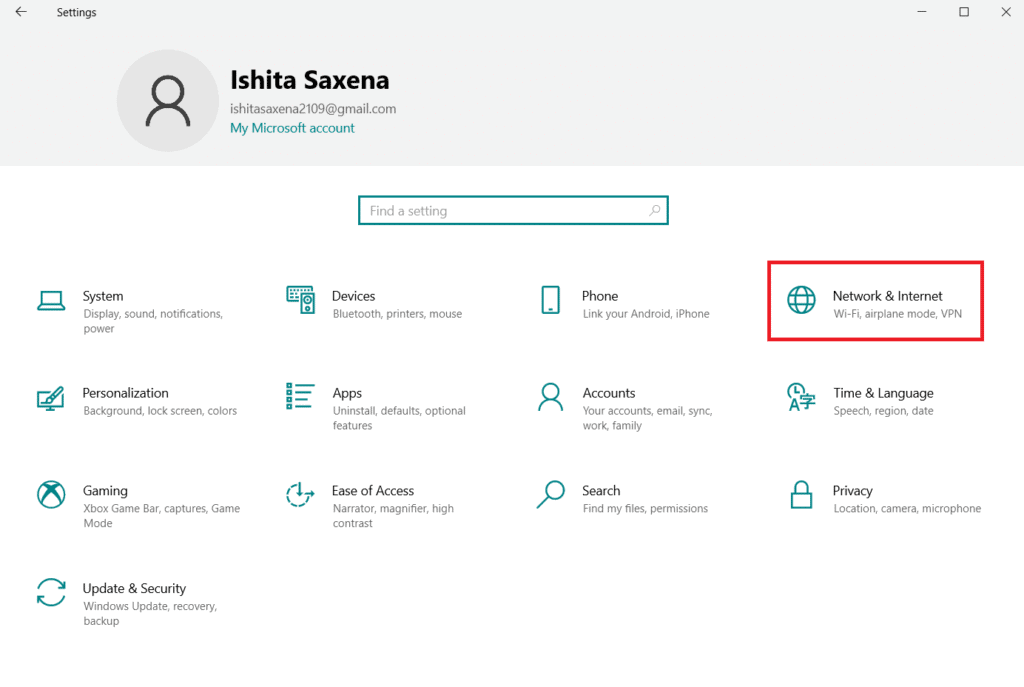Click the Update & Security refresh icon
1024x687 pixels.
(x=50, y=592)
